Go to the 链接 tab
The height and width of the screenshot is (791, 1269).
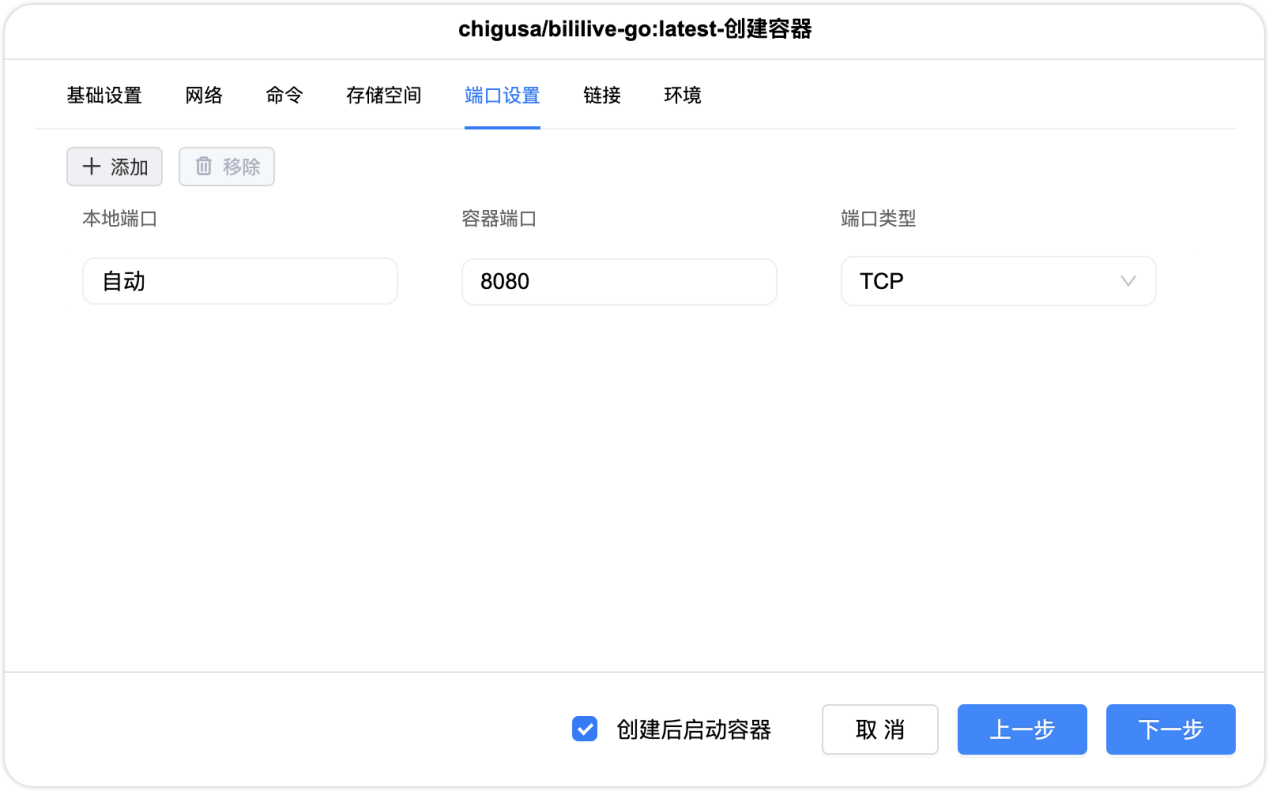(601, 95)
